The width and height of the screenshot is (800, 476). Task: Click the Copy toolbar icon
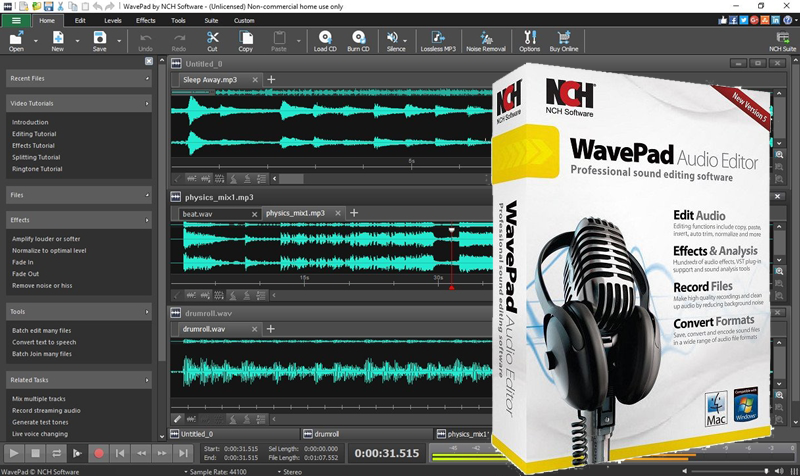tap(245, 41)
